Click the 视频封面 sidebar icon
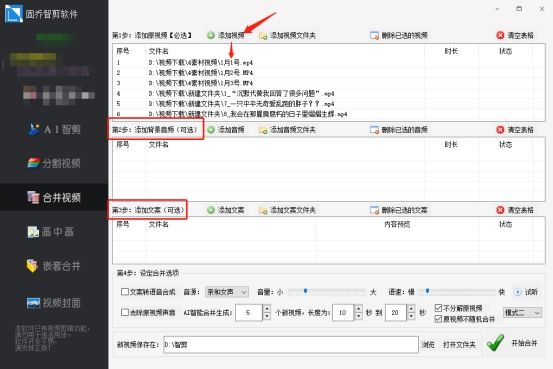Screen dimensions: 553x369 point(34,303)
